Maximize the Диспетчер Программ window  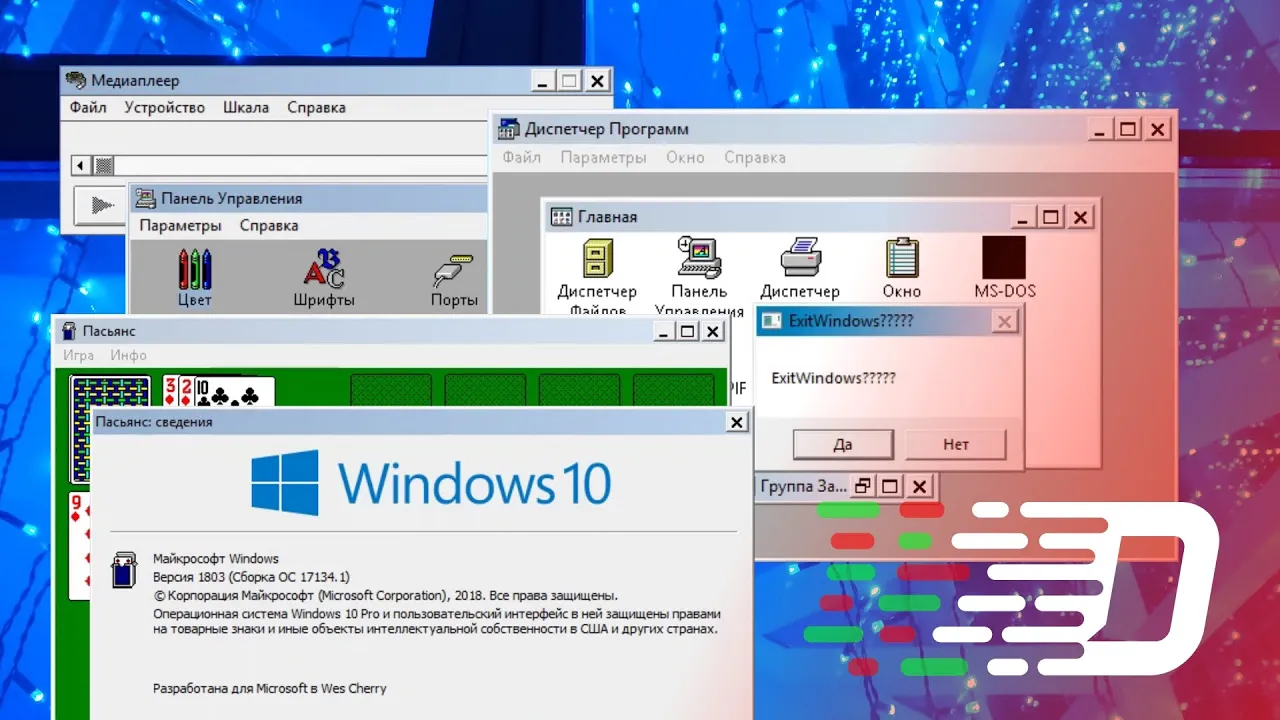point(1127,129)
